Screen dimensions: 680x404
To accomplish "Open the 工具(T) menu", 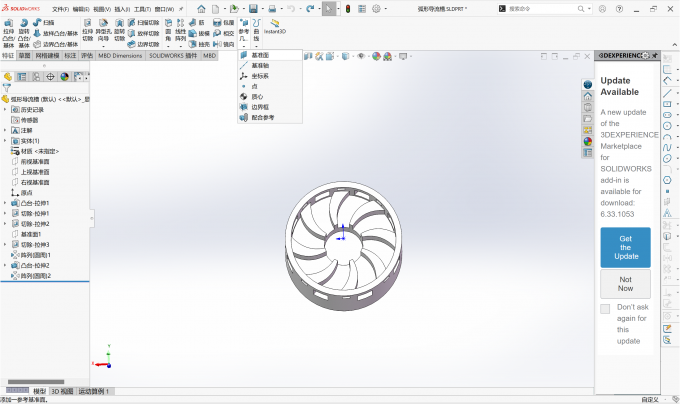I will point(142,9).
